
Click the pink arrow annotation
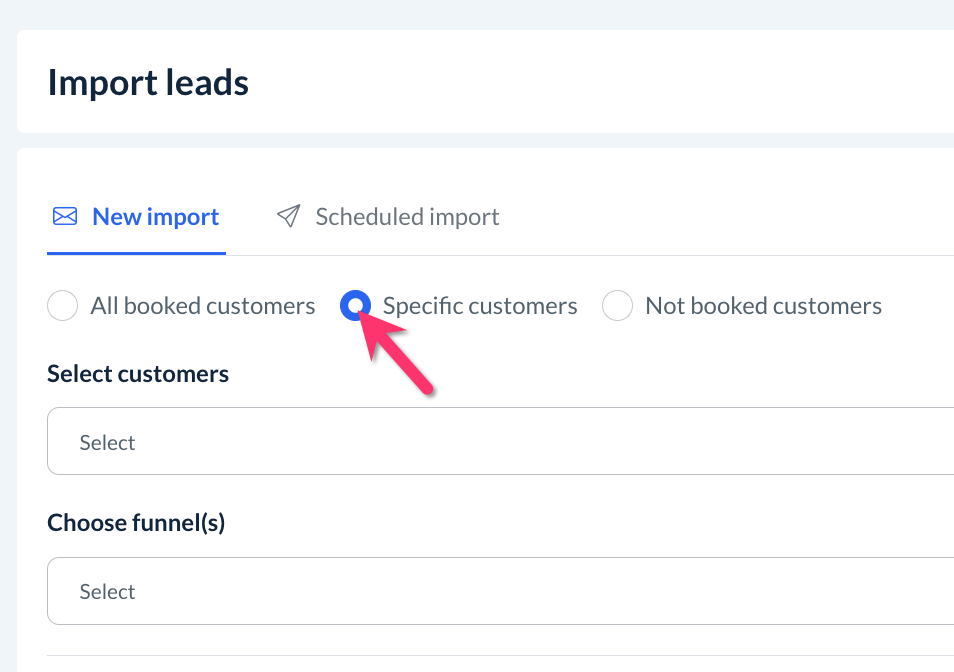click(400, 355)
